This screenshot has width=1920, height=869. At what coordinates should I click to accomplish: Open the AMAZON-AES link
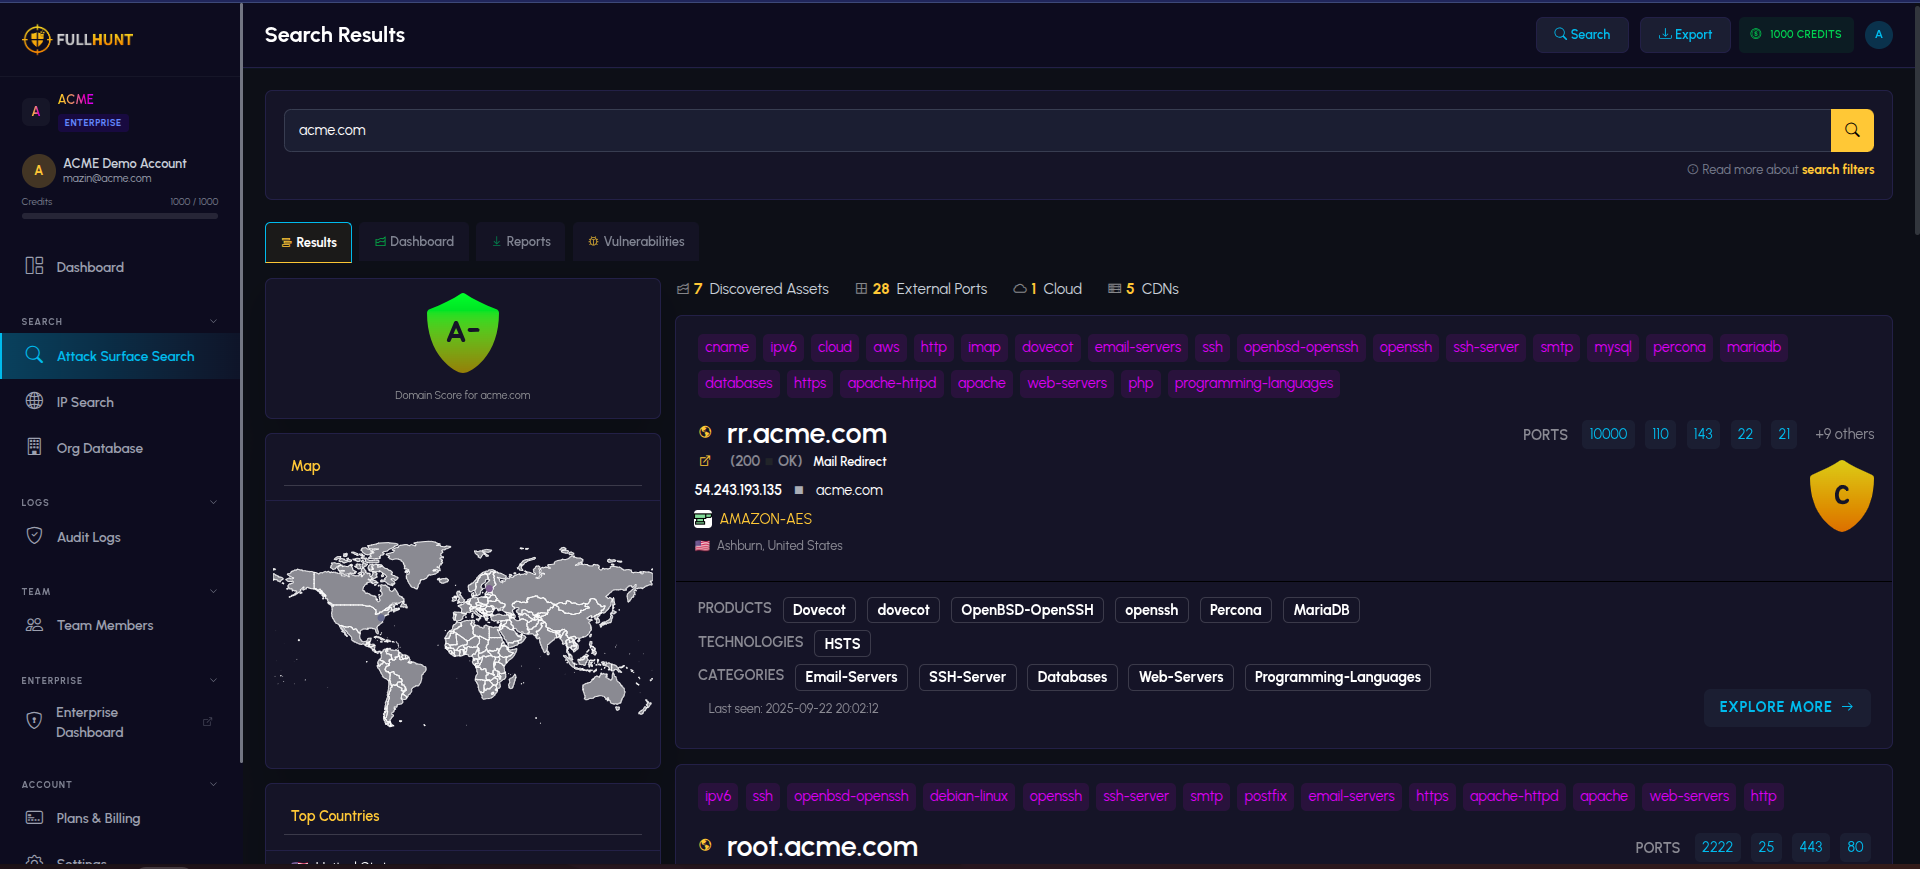766,519
